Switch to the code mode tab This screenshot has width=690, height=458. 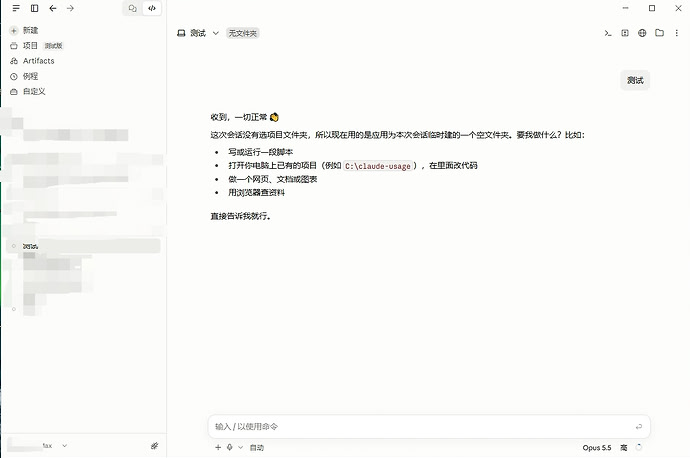(152, 8)
